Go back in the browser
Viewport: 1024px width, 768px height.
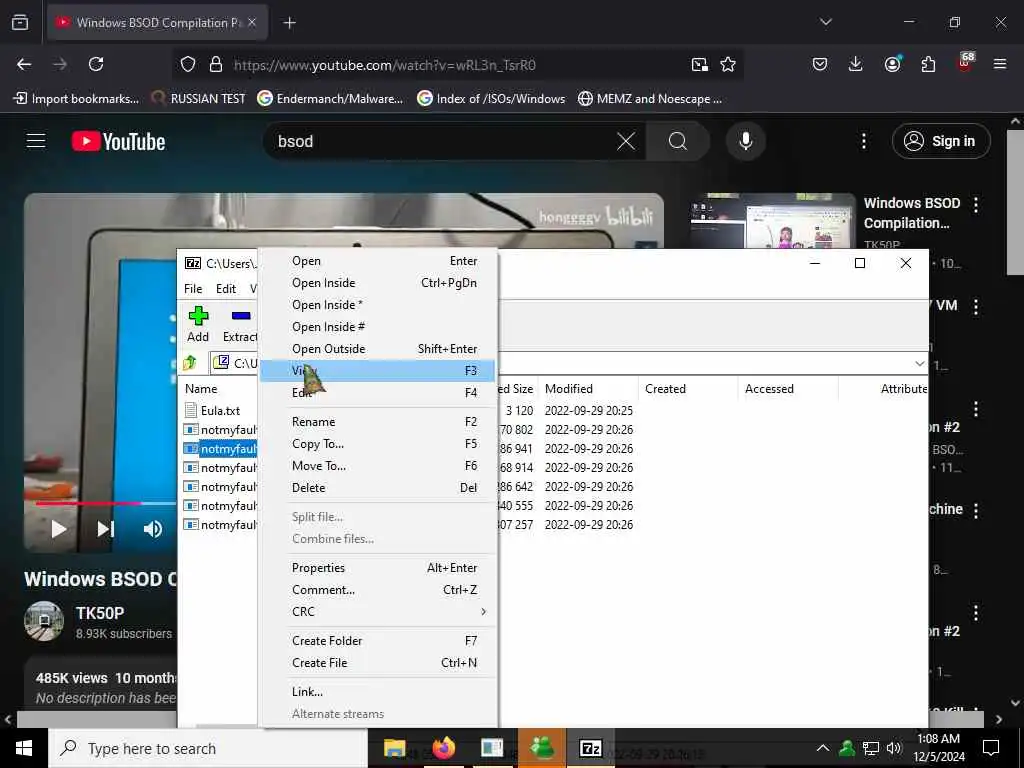[24, 64]
